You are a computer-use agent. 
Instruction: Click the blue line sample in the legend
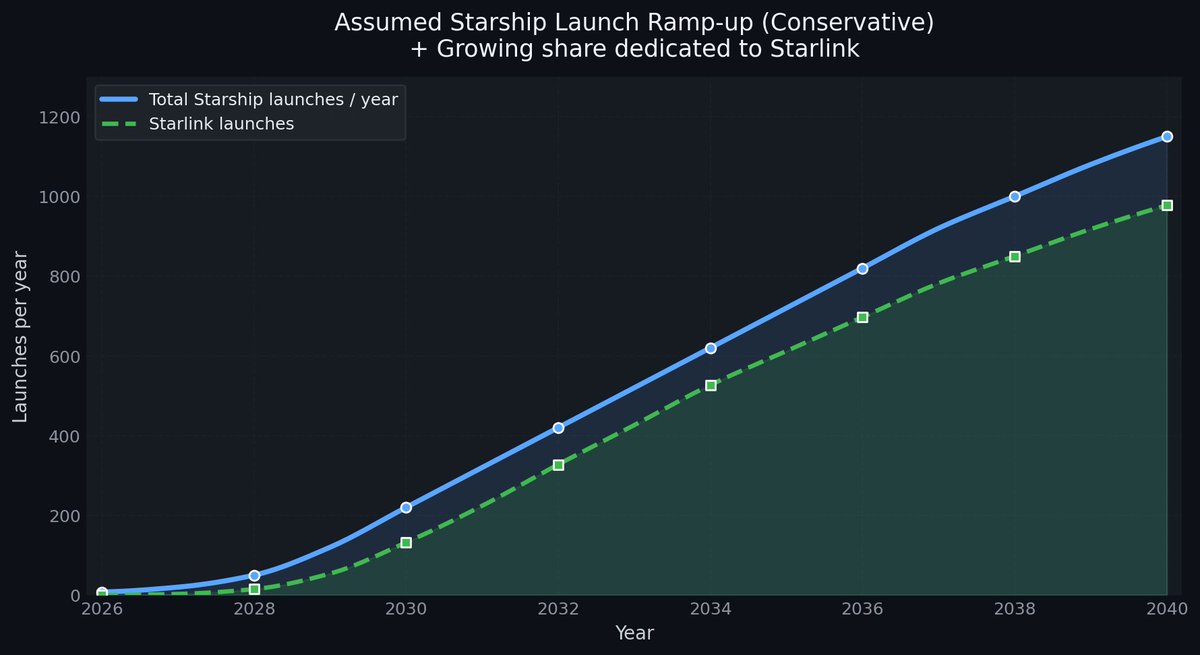coord(120,99)
